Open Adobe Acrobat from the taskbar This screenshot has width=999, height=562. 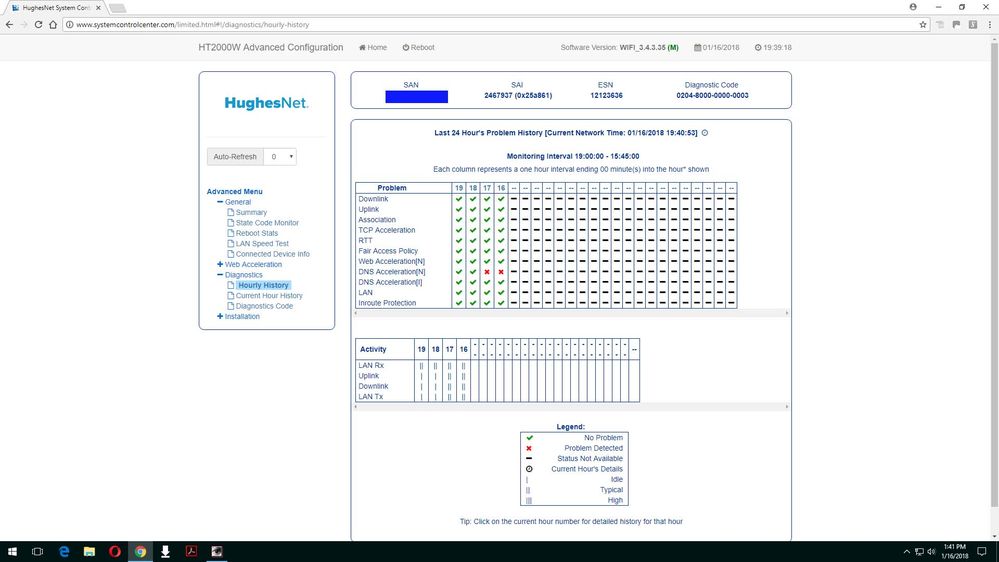[190, 551]
